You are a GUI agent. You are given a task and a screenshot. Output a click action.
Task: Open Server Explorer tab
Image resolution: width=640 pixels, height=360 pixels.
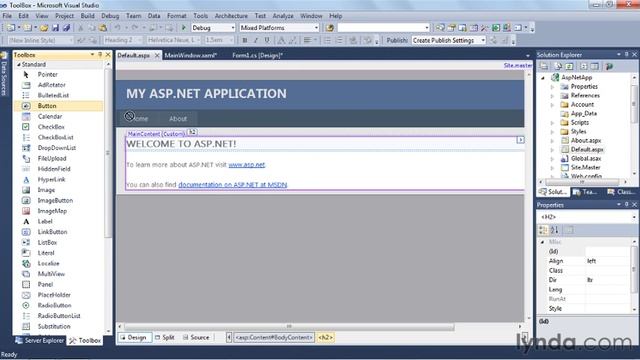[40, 340]
